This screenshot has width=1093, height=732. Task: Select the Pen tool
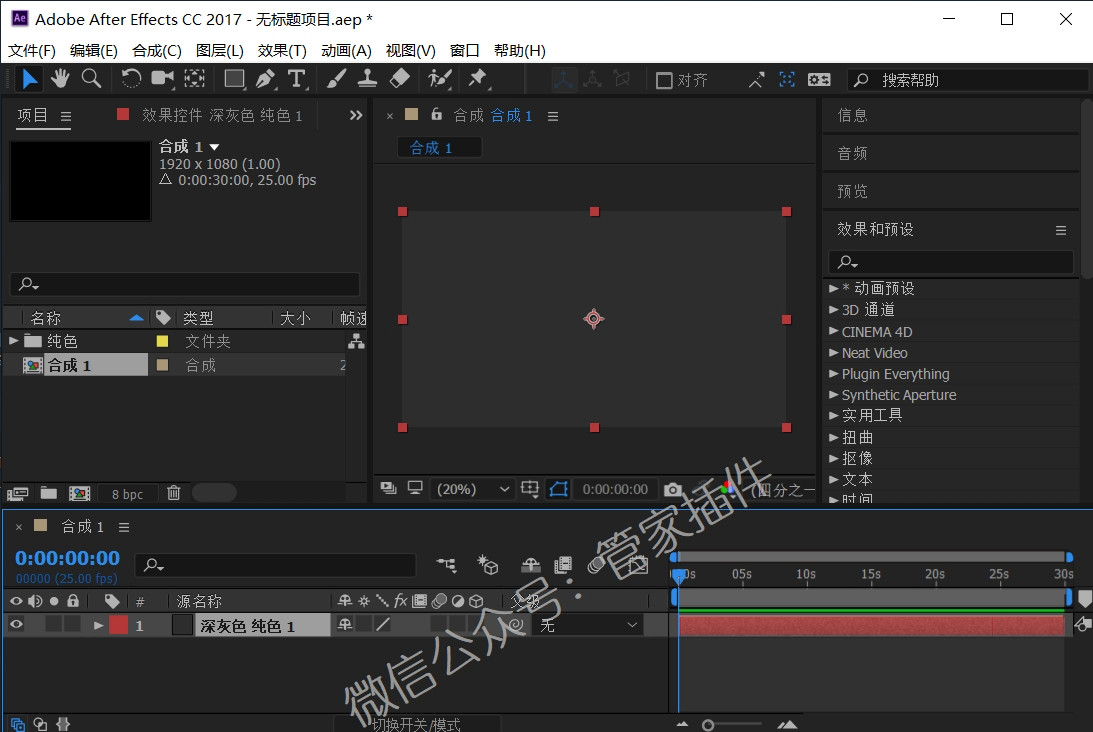click(266, 79)
